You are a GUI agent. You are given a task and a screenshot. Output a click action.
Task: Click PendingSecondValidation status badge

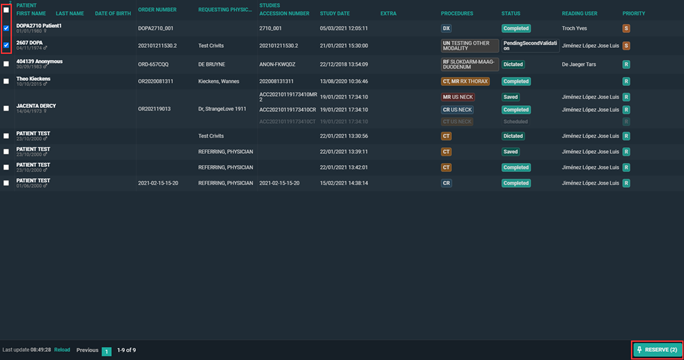[530, 46]
